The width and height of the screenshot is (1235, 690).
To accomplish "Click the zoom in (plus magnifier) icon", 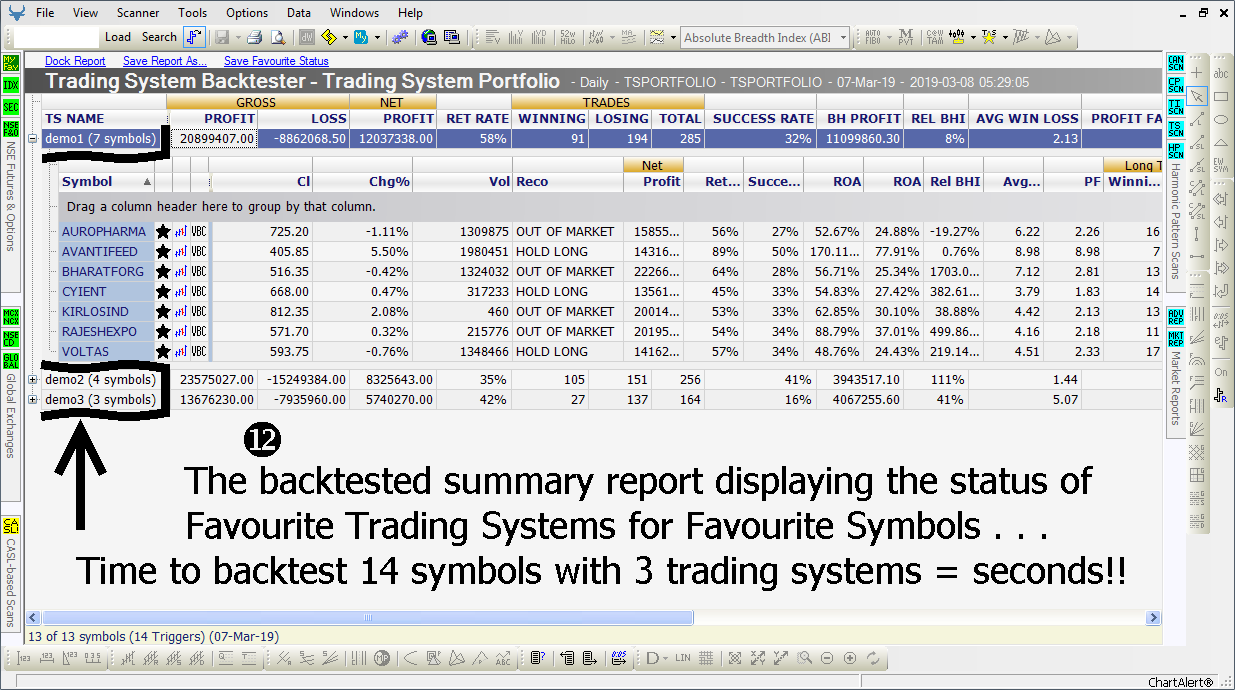I will click(850, 658).
